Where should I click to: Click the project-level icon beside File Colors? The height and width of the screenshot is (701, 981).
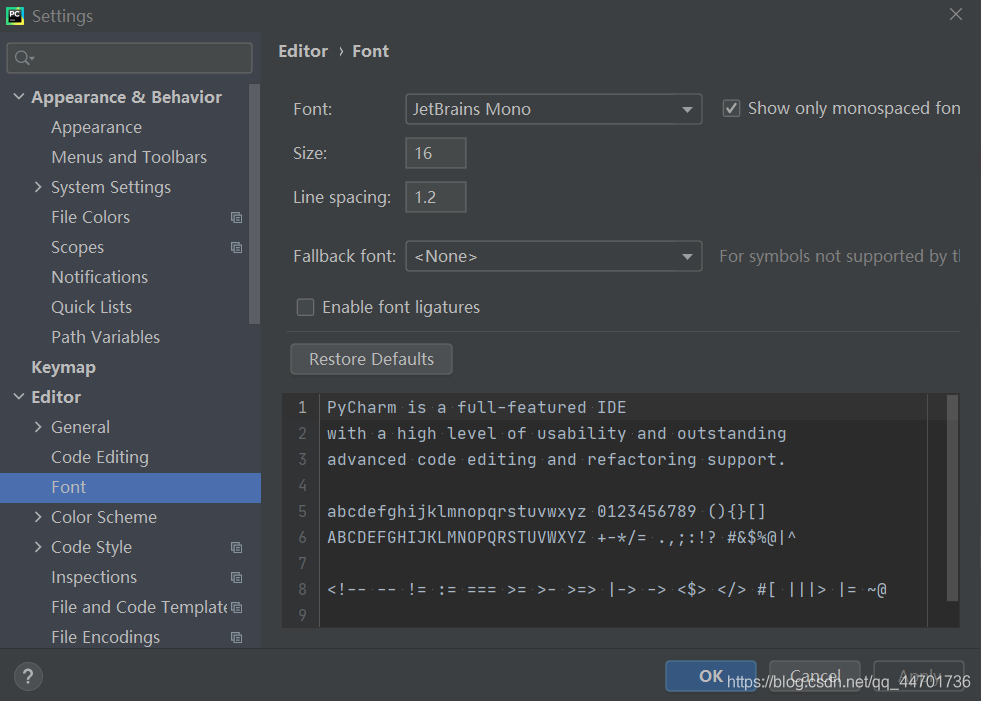pyautogui.click(x=236, y=217)
